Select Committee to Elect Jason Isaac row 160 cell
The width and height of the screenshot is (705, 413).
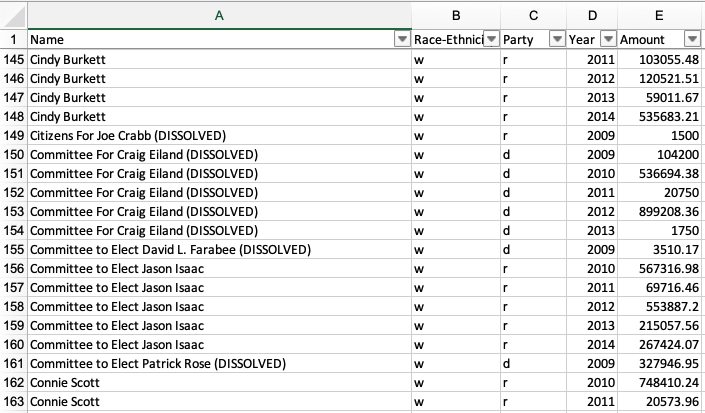click(219, 344)
